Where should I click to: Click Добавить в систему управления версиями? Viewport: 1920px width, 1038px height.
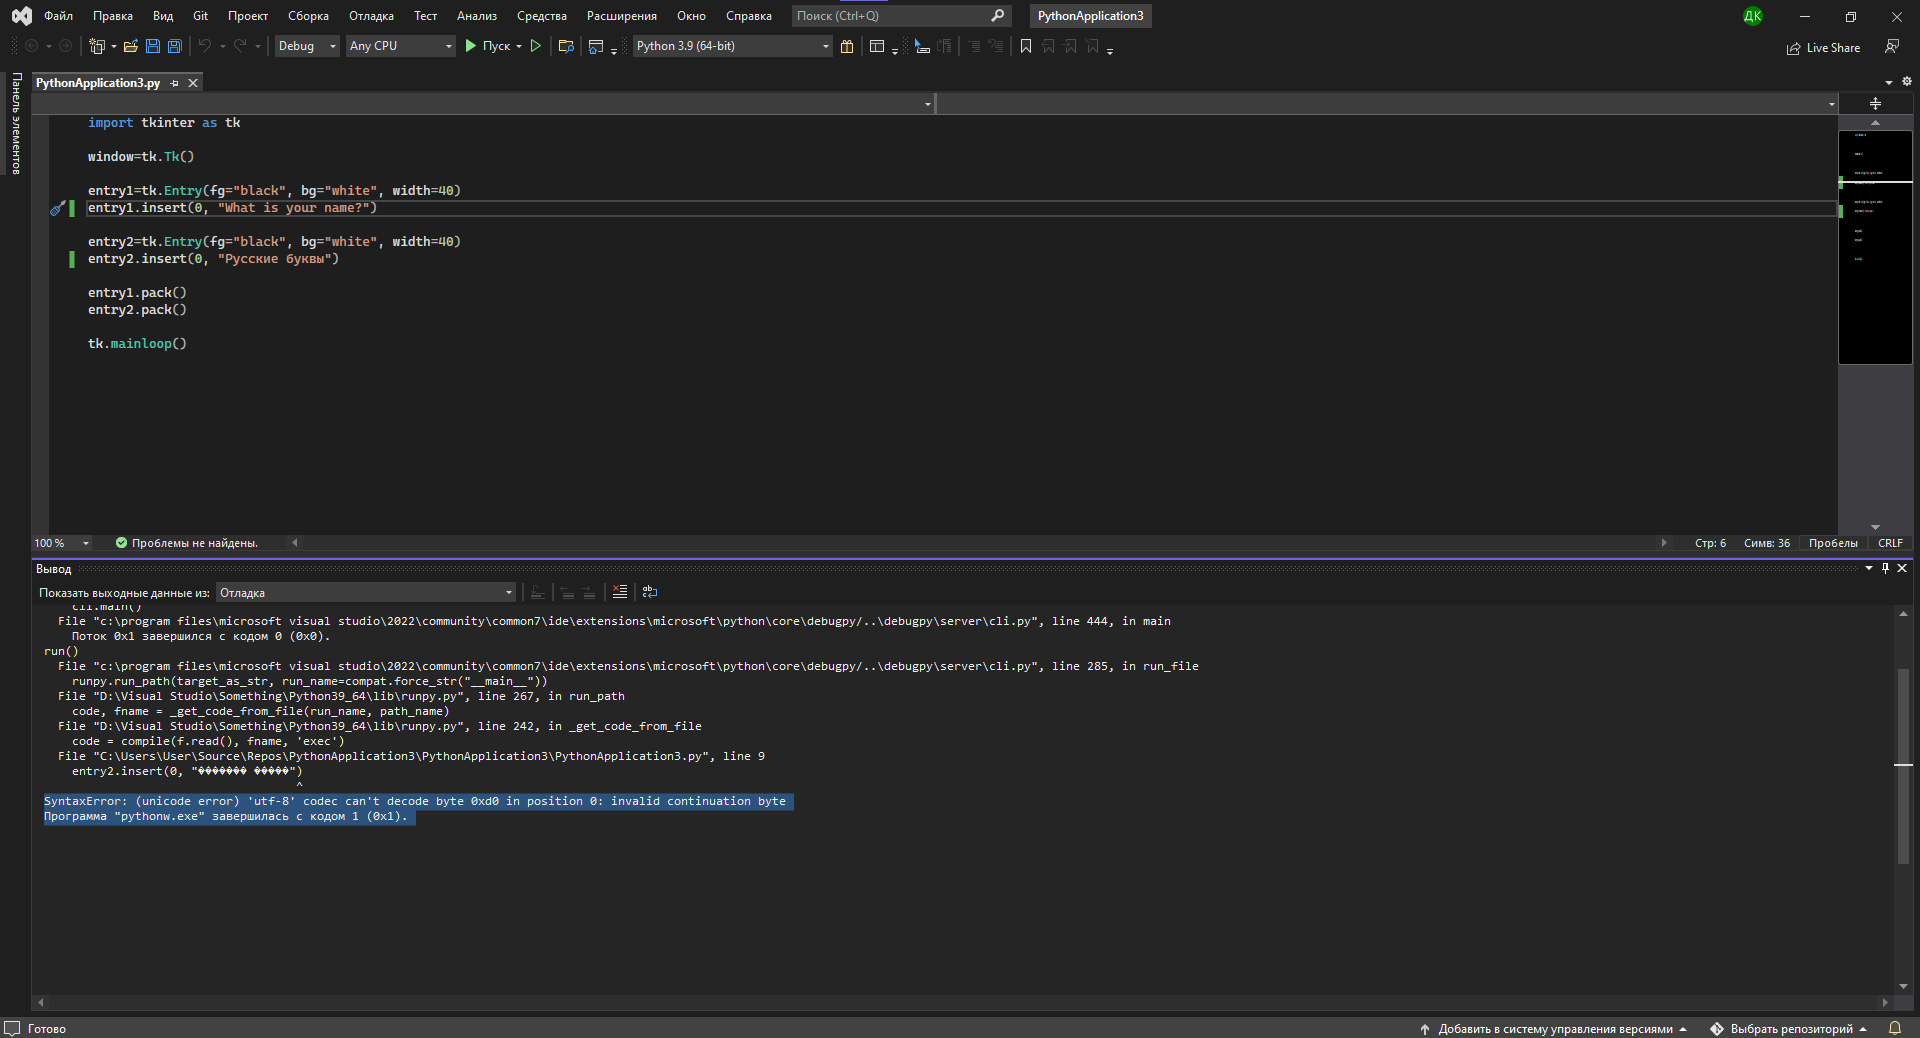coord(1553,1029)
